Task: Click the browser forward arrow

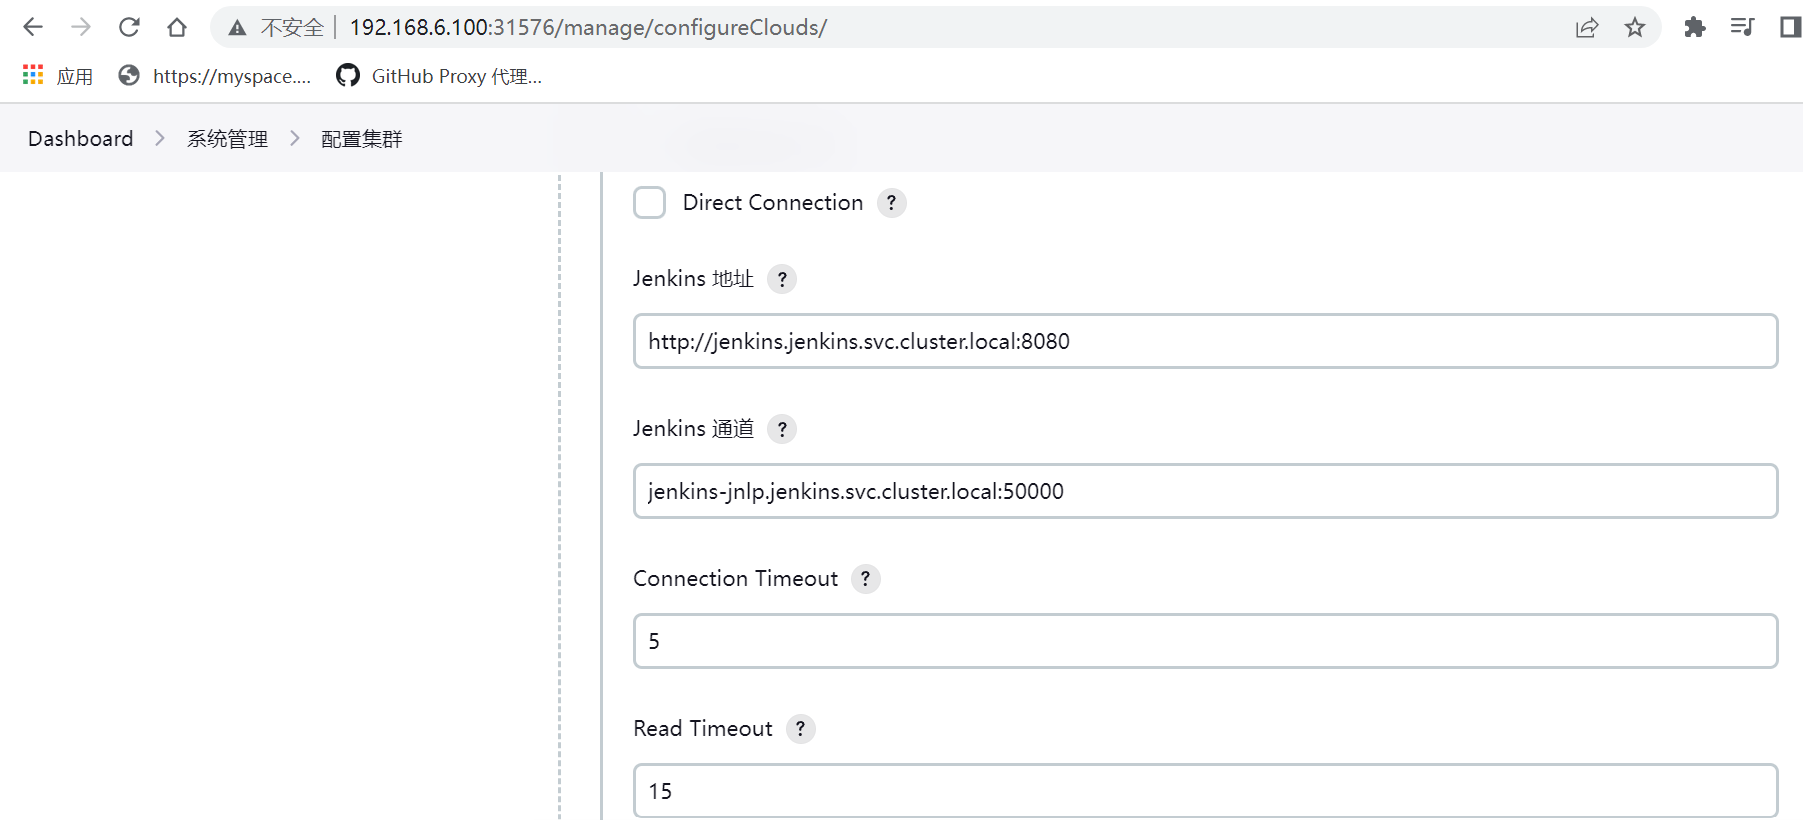Action: pyautogui.click(x=81, y=27)
